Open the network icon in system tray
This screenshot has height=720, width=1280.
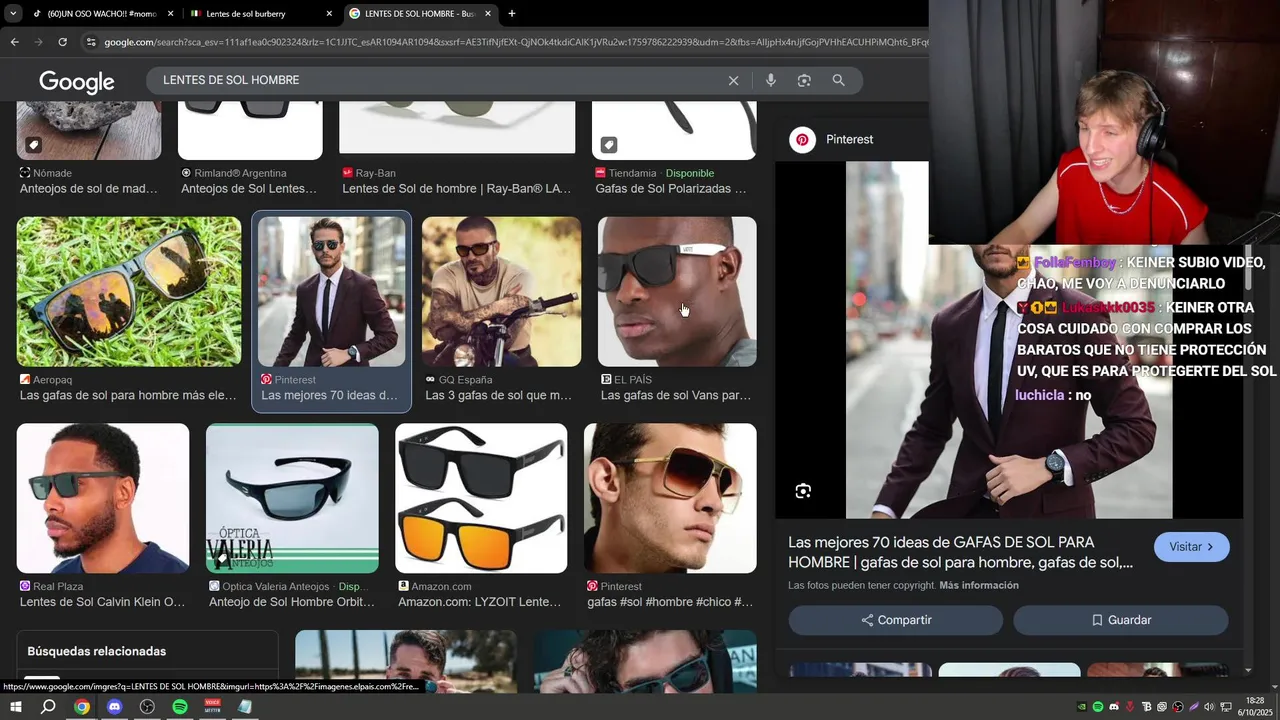[1226, 707]
